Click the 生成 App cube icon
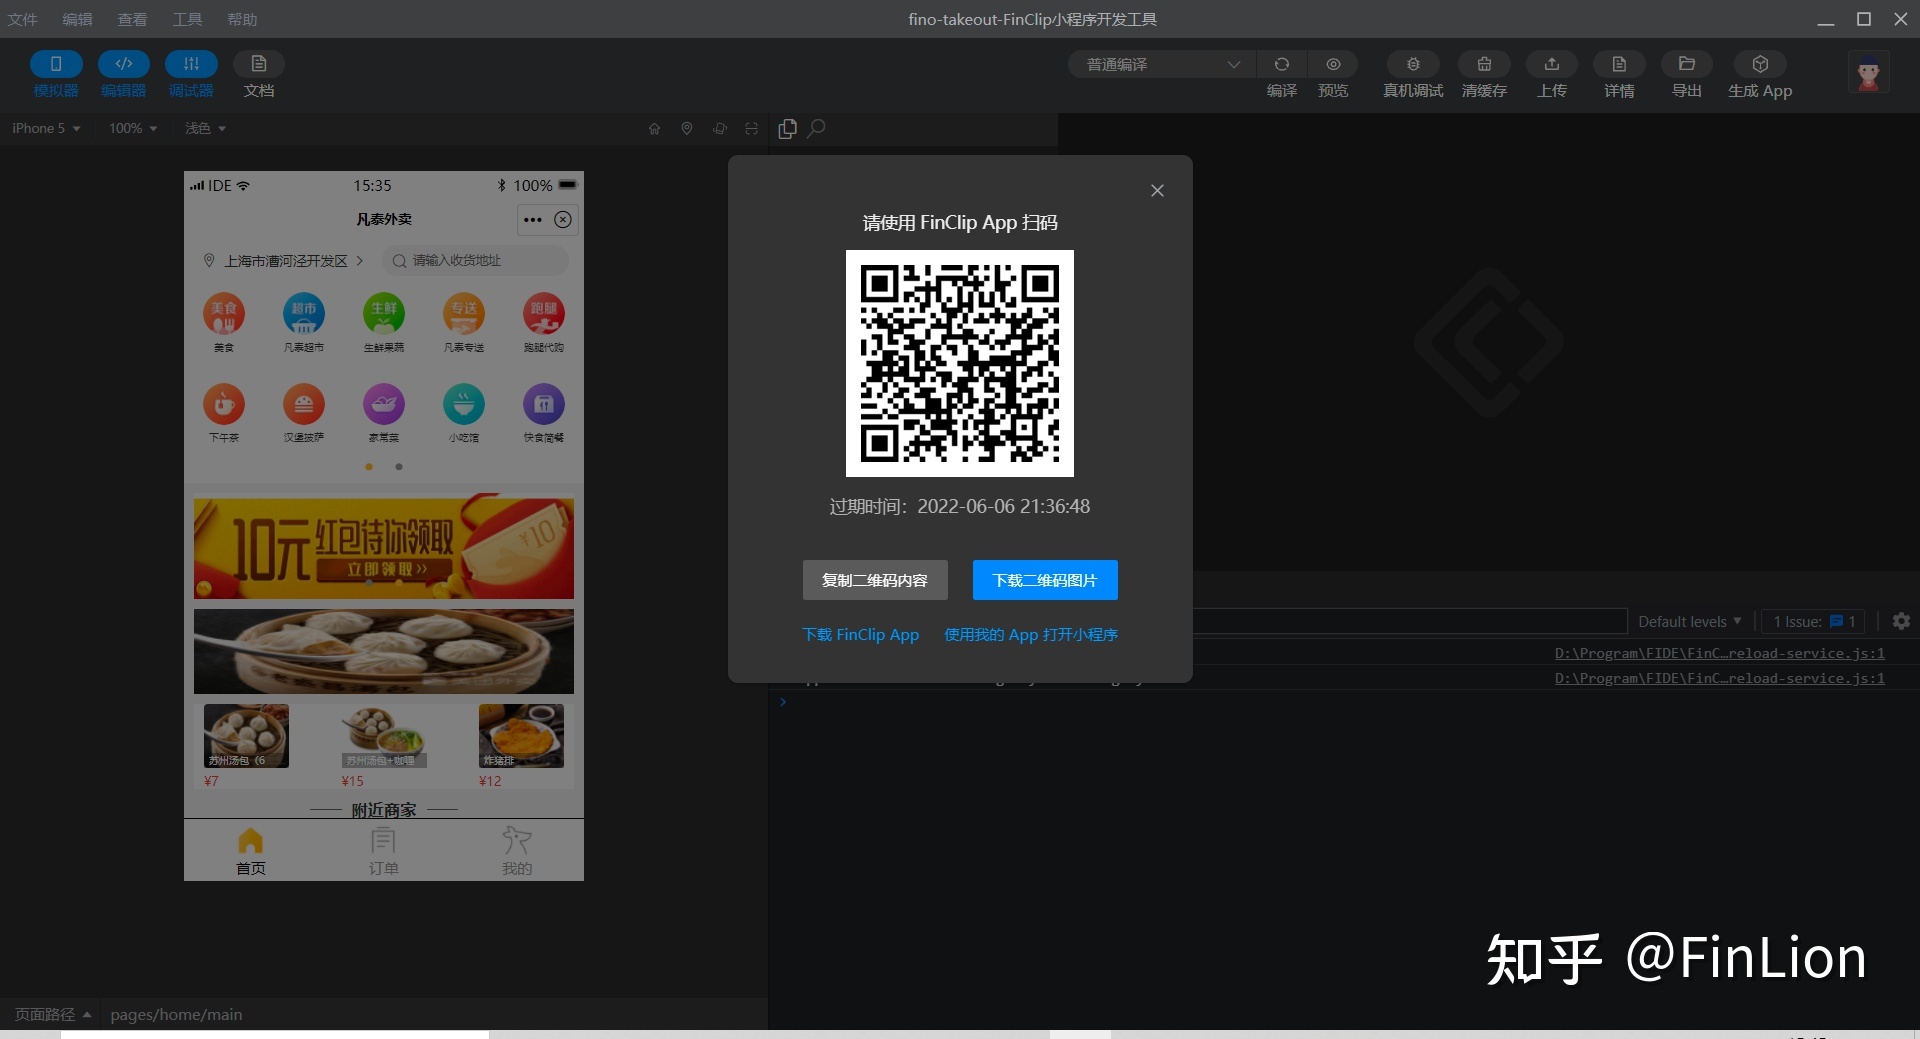1920x1039 pixels. 1760,64
